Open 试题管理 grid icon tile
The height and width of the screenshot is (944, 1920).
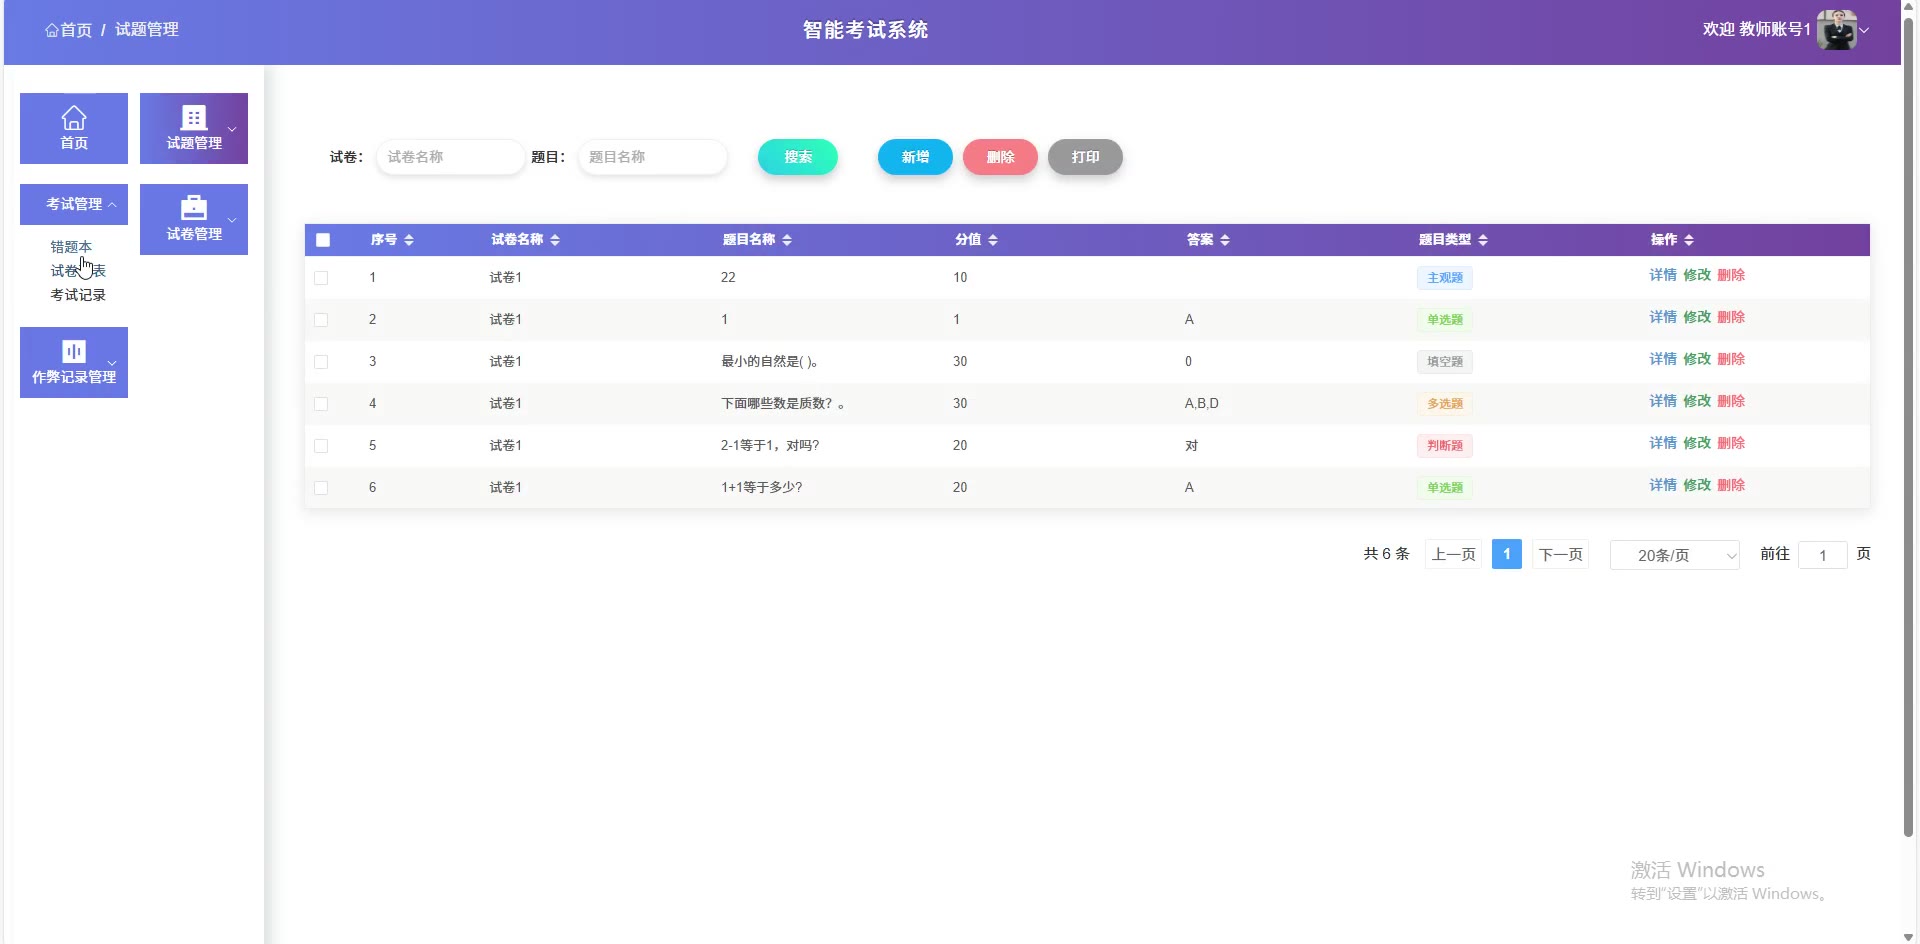coord(193,118)
